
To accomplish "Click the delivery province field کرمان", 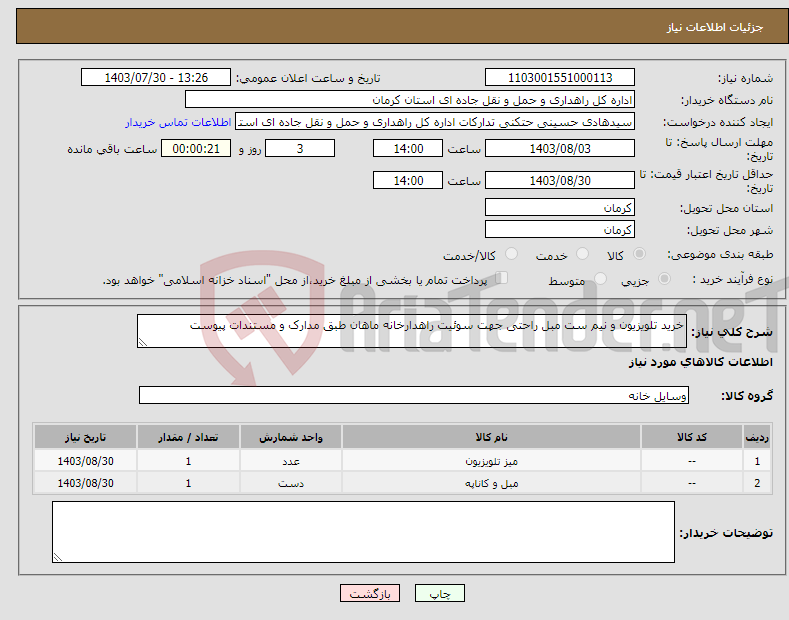I will pyautogui.click(x=560, y=207).
